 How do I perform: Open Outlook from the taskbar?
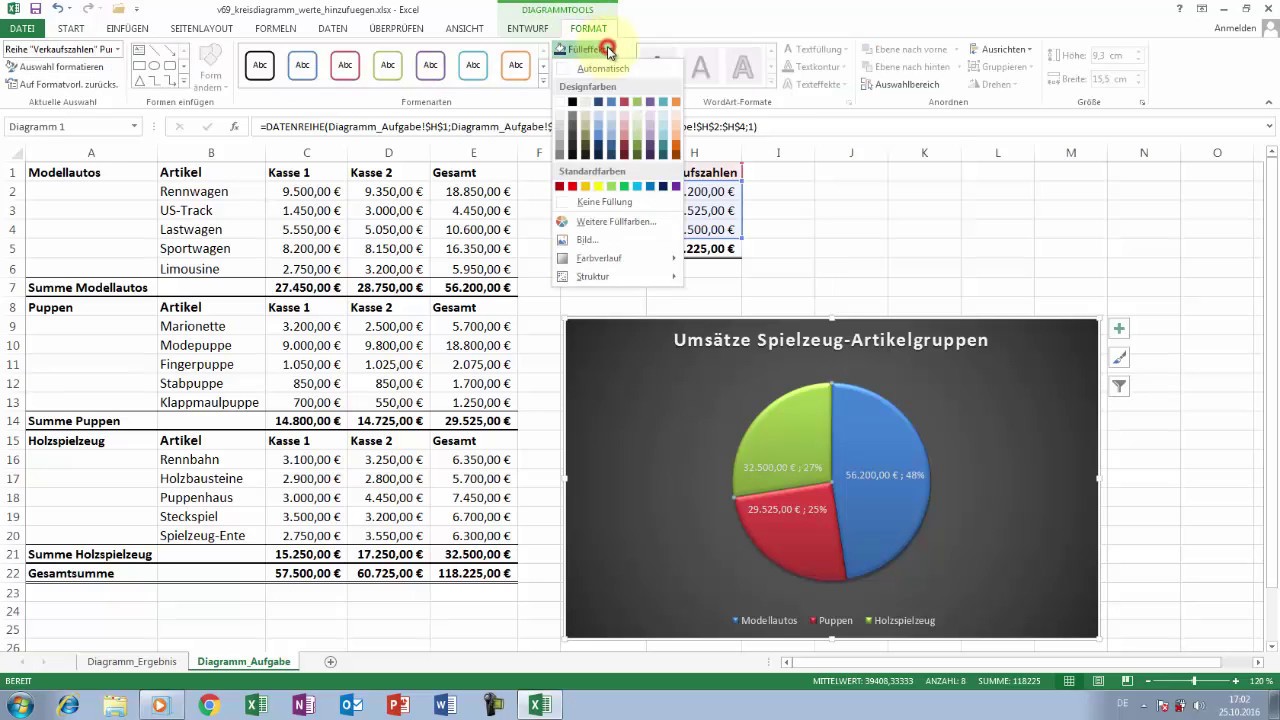351,705
